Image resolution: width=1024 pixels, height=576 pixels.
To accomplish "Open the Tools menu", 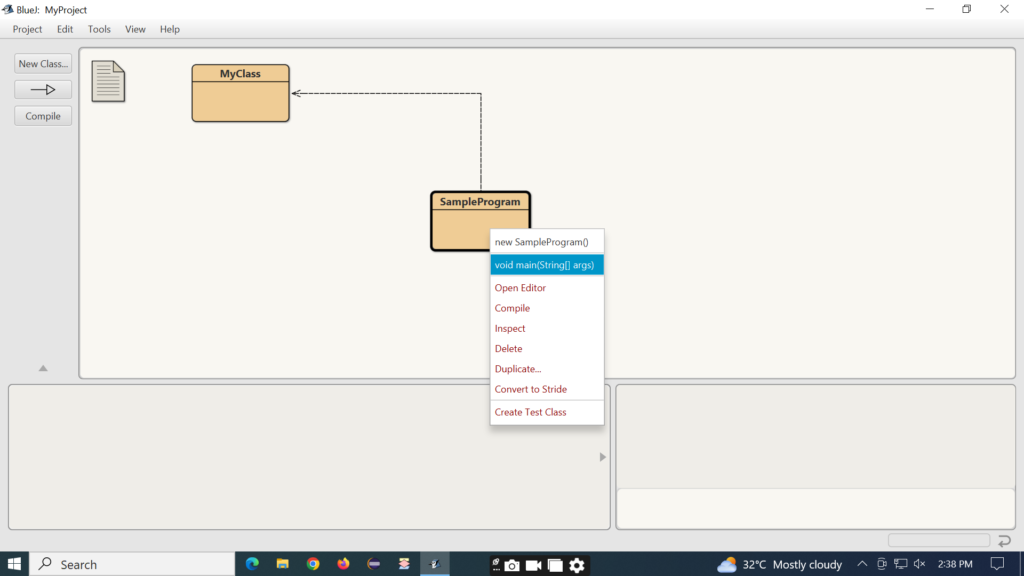I will pyautogui.click(x=98, y=29).
